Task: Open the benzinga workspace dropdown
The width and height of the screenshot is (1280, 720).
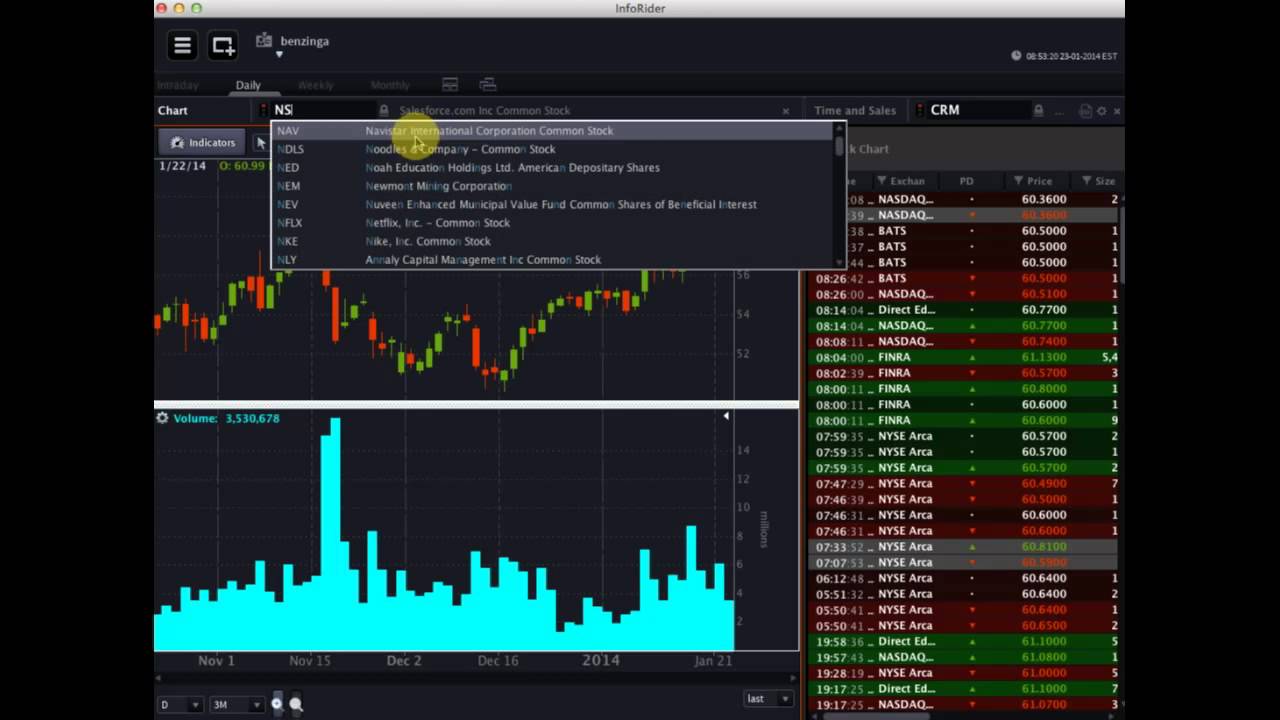Action: pyautogui.click(x=279, y=55)
